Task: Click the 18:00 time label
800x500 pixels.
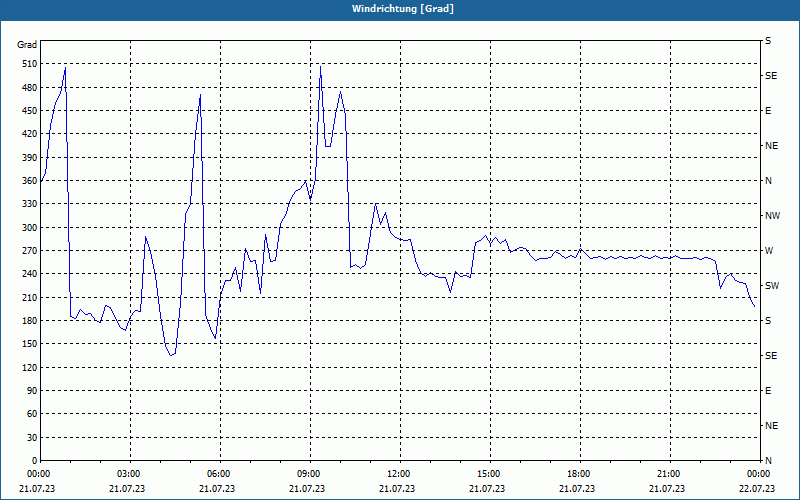Action: [x=578, y=473]
